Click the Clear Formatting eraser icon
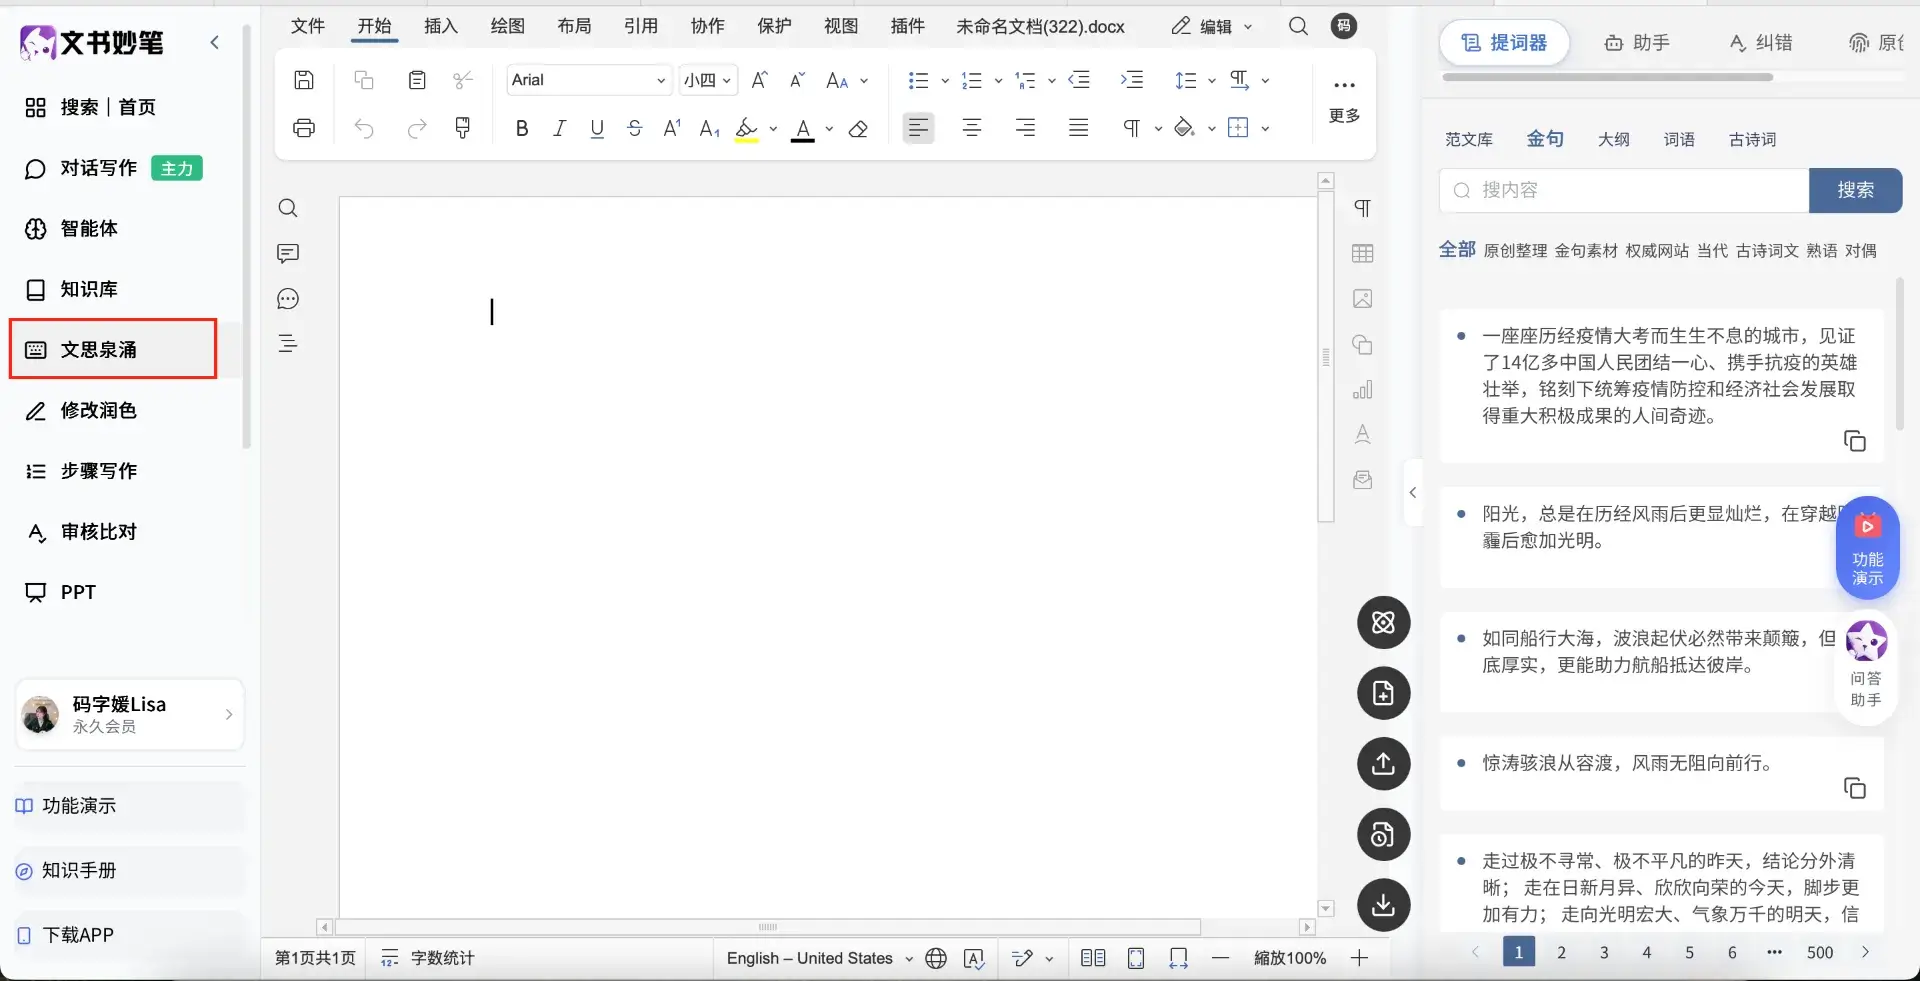The image size is (1920, 981). point(858,129)
